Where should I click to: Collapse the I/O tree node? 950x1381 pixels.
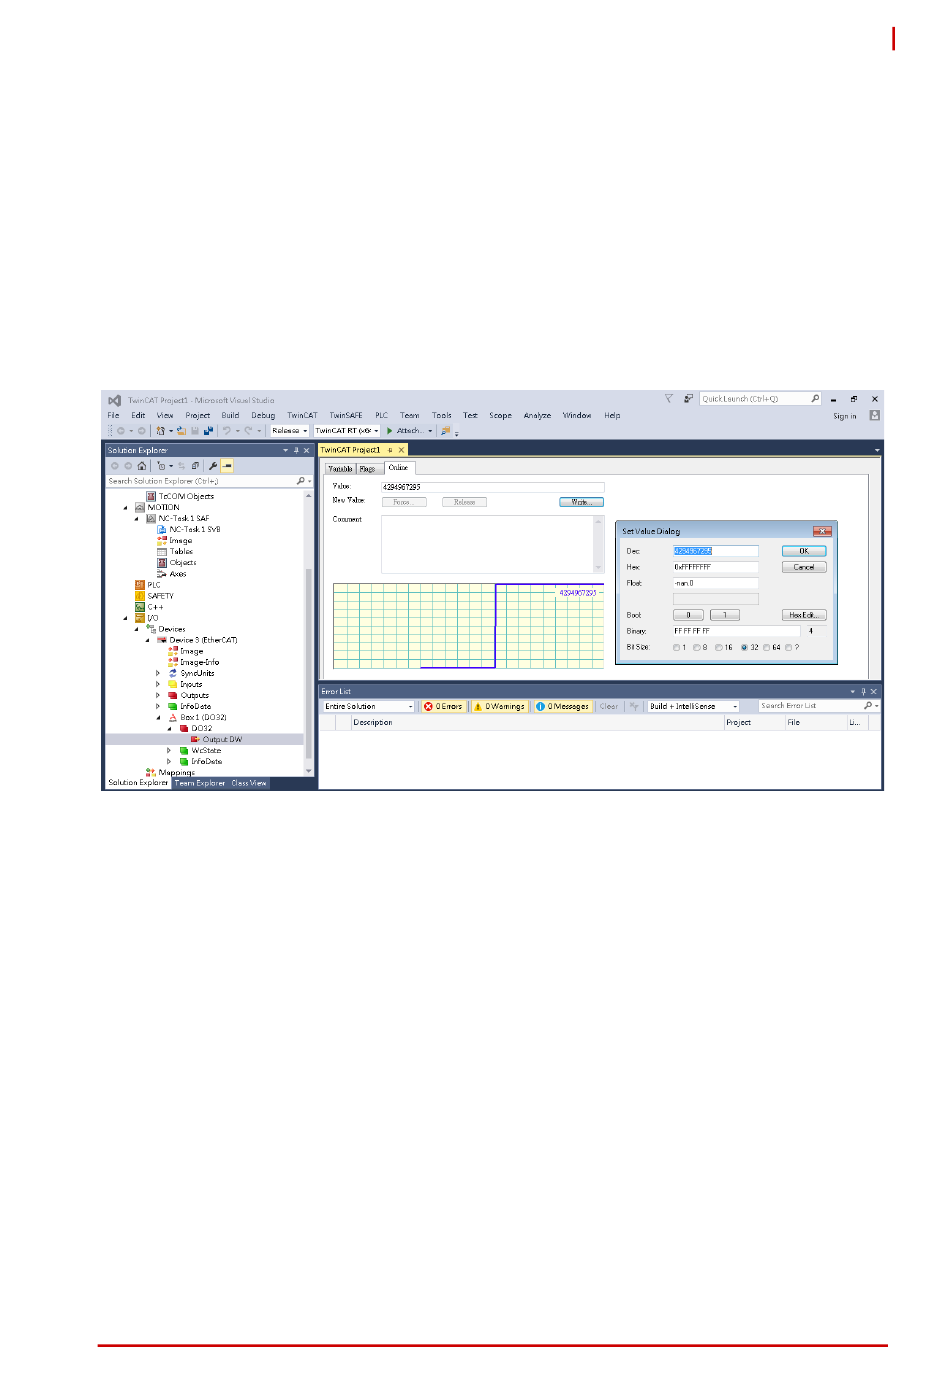click(126, 618)
